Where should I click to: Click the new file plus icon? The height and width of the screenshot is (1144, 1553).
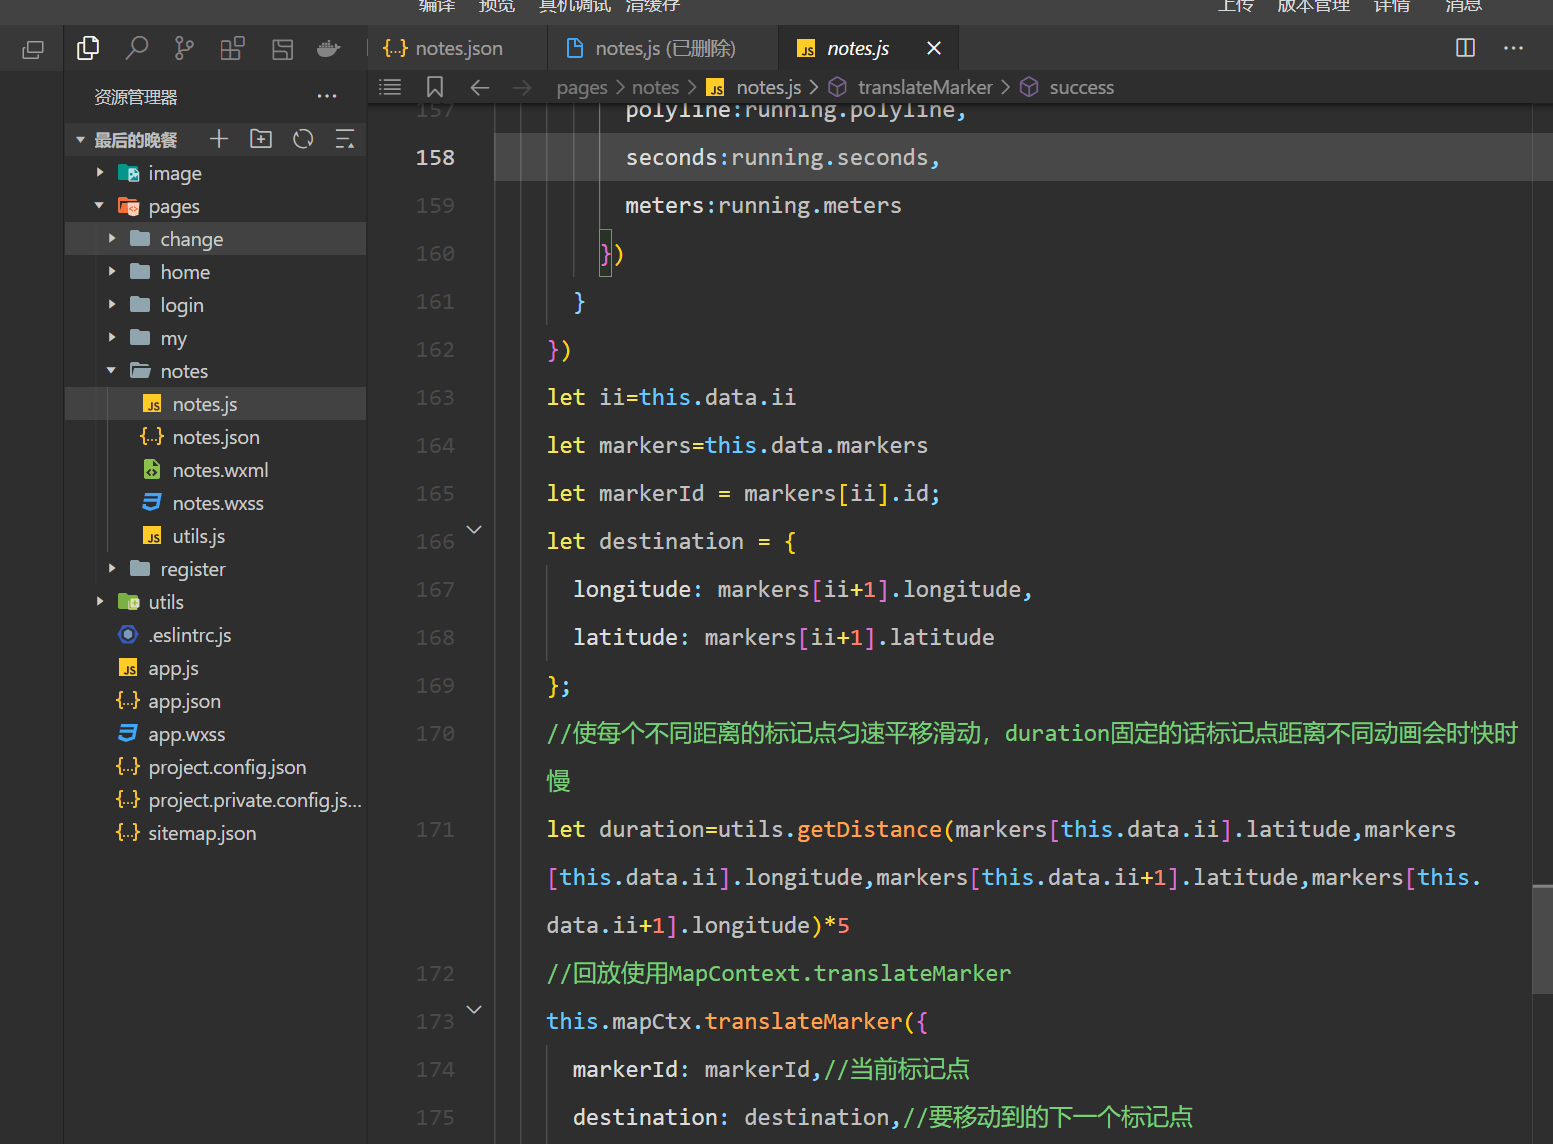point(219,139)
